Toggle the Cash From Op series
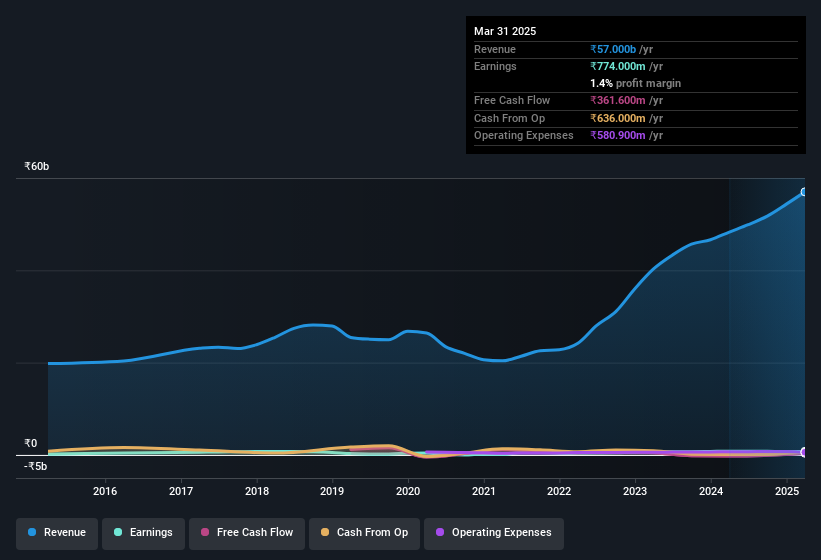This screenshot has height=560, width=821. click(x=364, y=533)
